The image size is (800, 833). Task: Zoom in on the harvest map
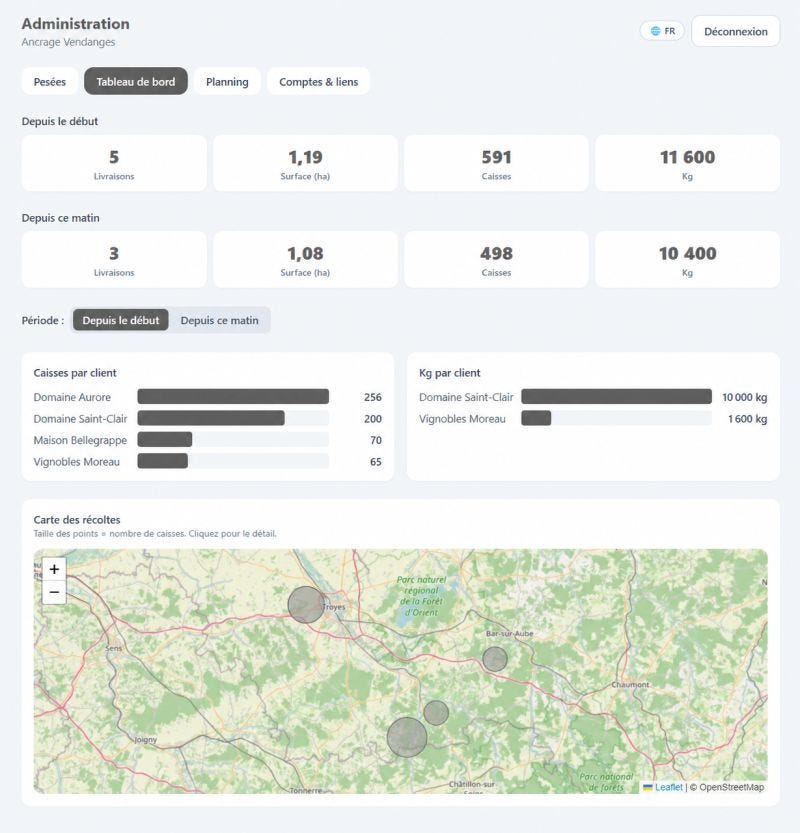click(x=54, y=570)
